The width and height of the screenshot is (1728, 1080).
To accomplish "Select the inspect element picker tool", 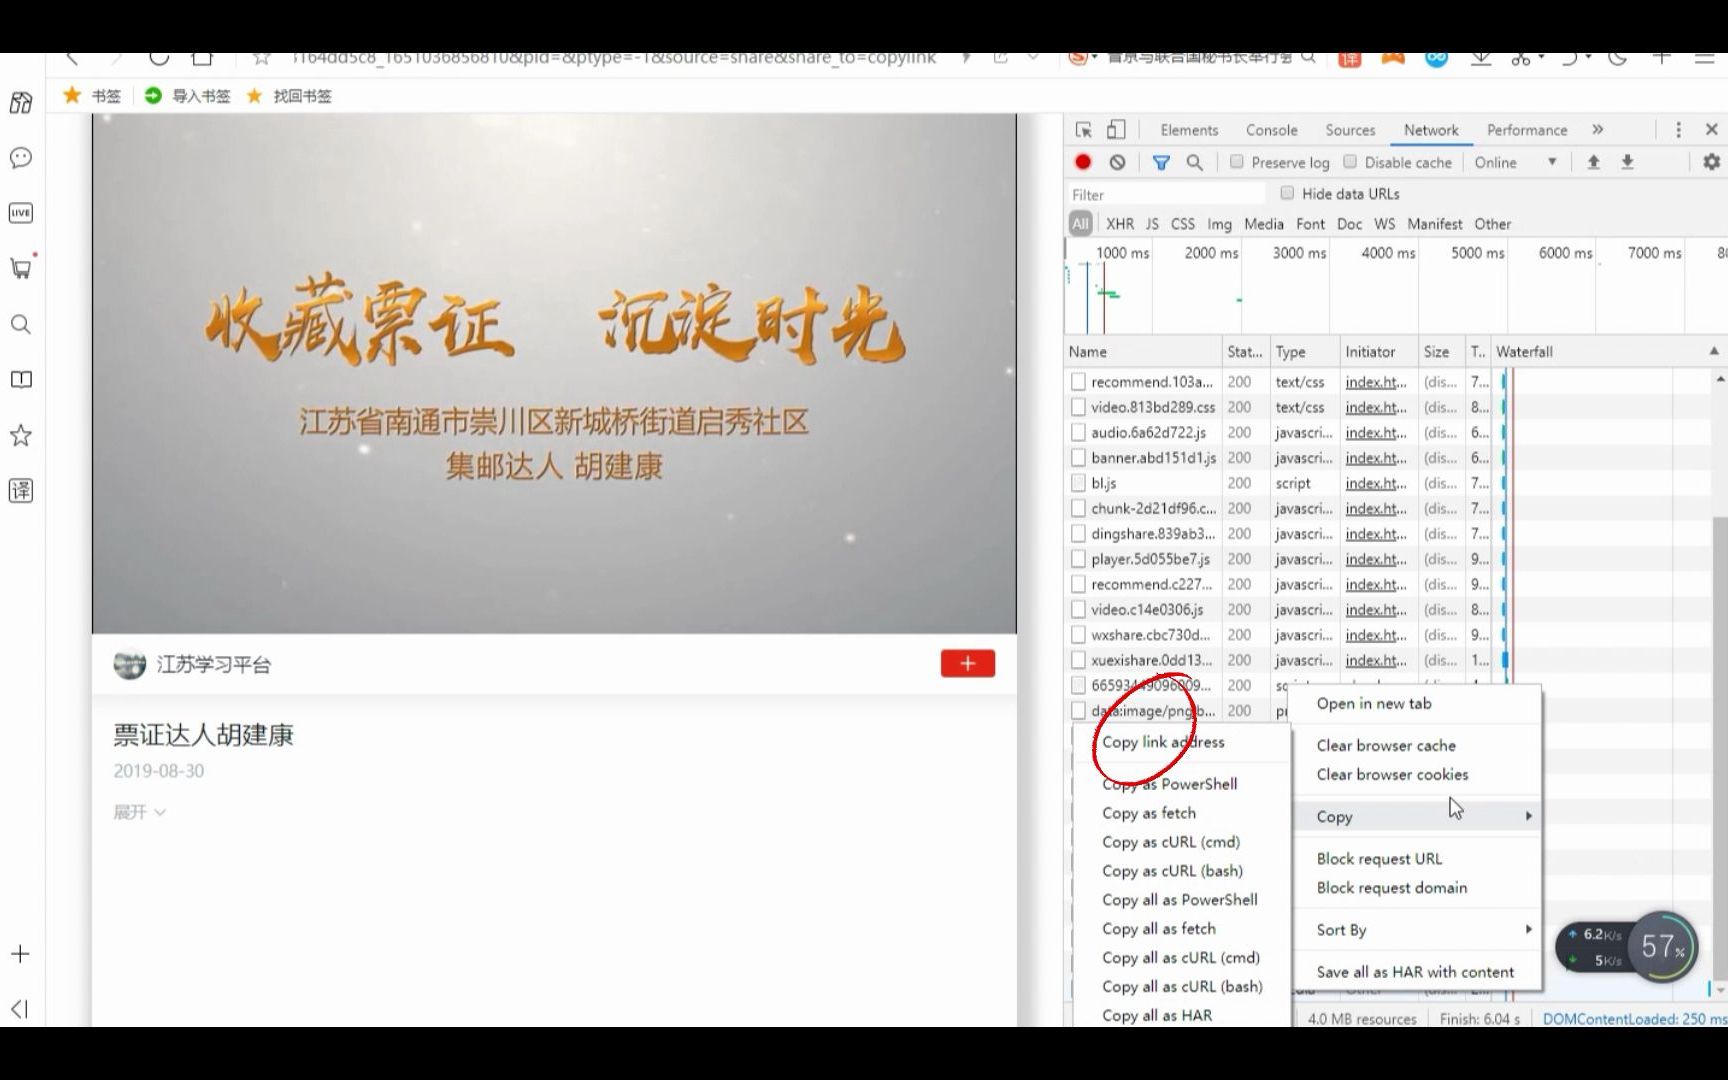I will 1082,130.
